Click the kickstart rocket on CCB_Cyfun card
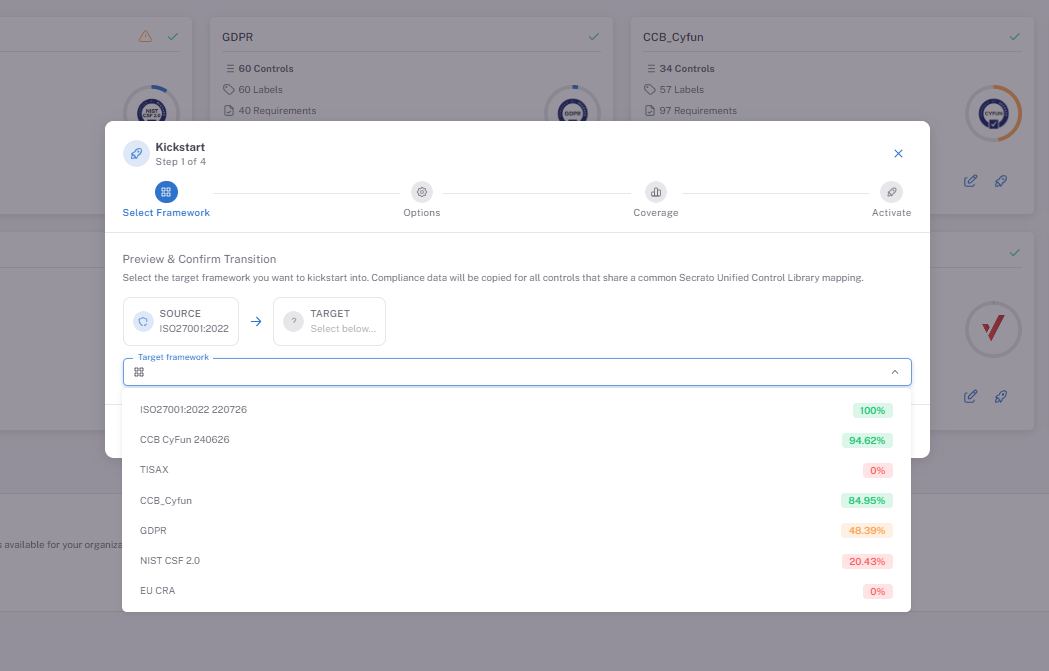 click(x=1001, y=181)
